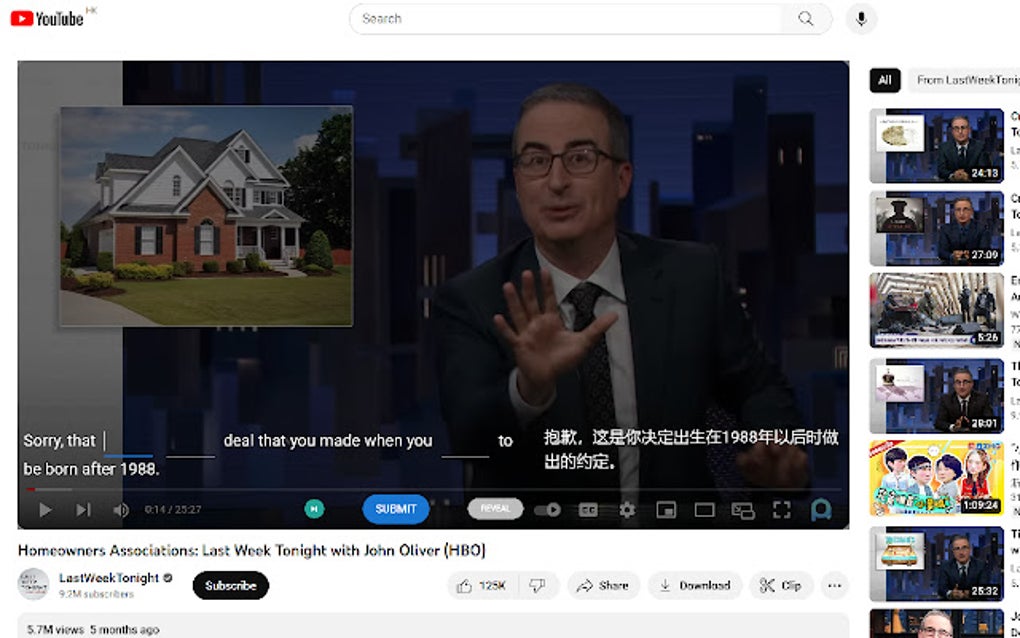
Task: Open recommended video with 5:26 duration
Action: tap(937, 310)
